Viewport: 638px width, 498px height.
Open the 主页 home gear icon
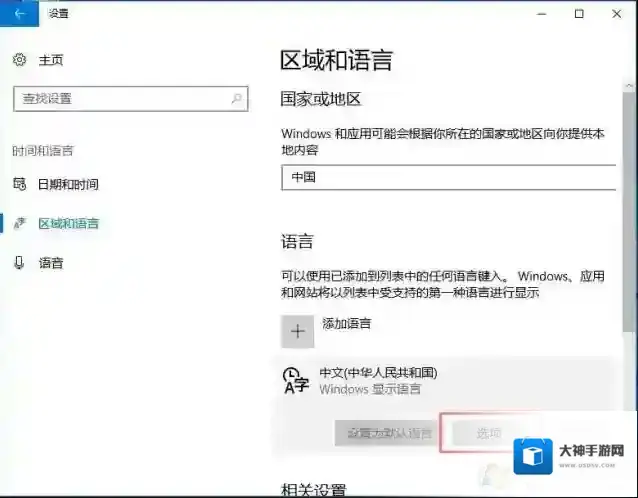pyautogui.click(x=20, y=60)
